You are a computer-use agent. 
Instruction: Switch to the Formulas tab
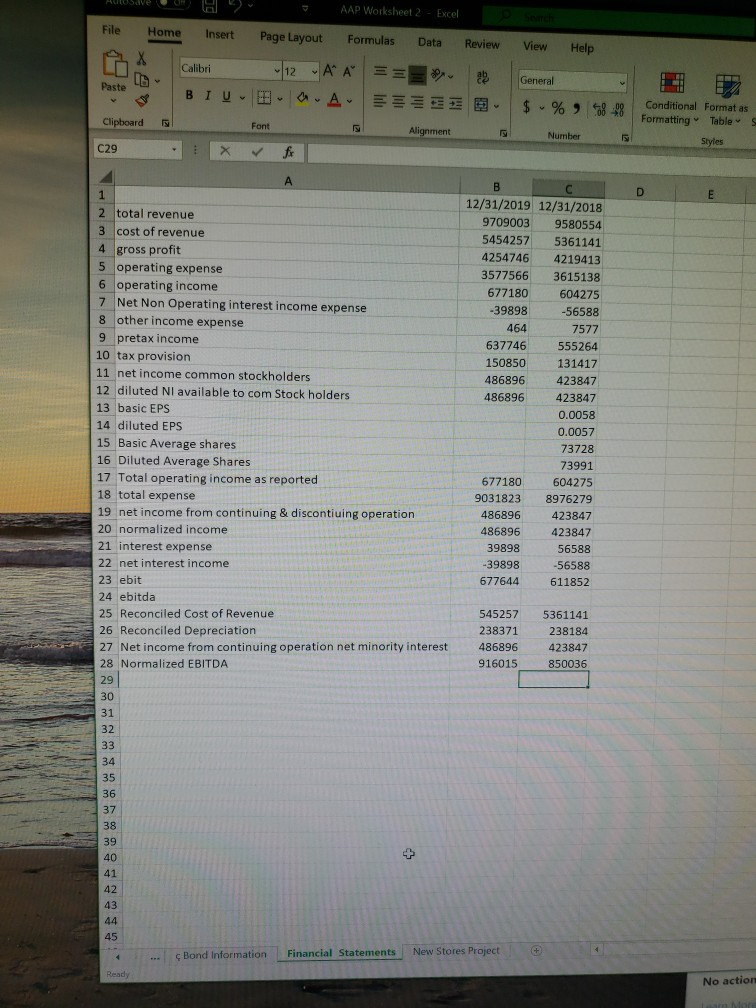click(371, 40)
